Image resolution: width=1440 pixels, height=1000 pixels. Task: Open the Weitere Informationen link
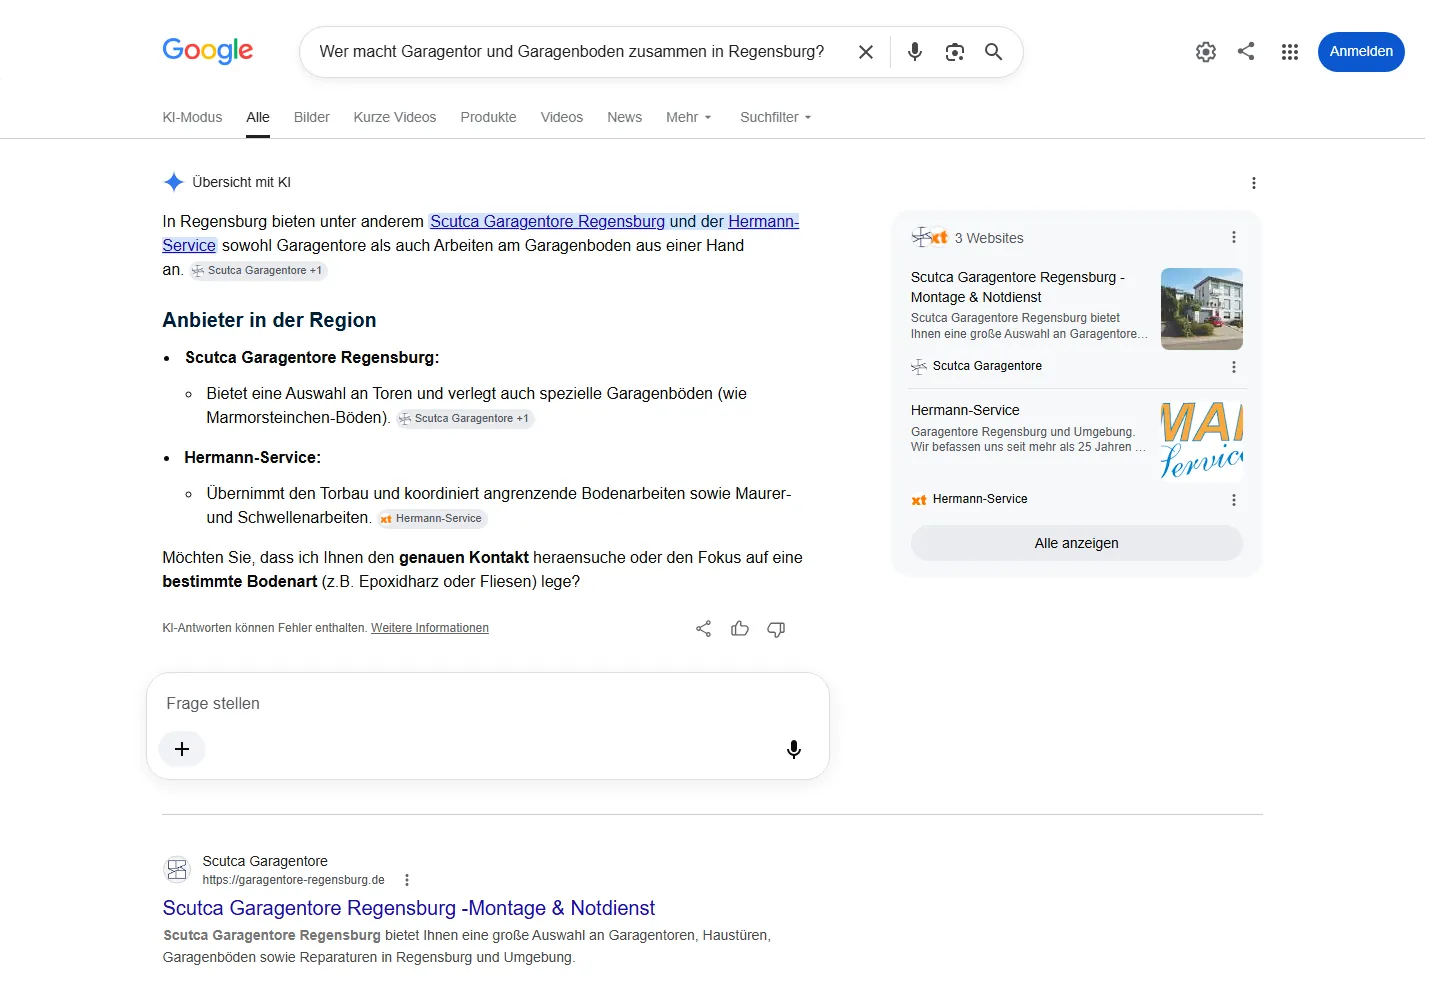[430, 628]
